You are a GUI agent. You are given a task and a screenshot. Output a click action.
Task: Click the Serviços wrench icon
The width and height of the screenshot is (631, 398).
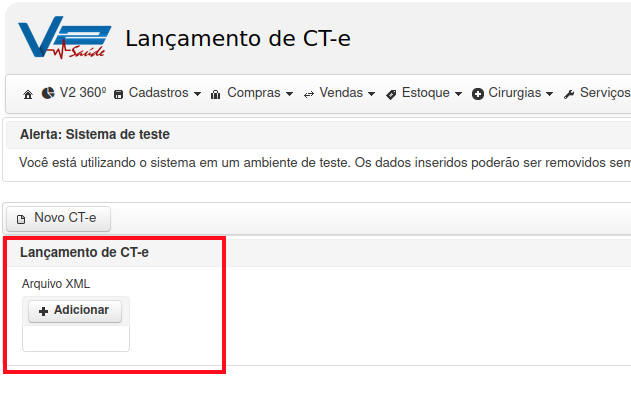569,95
